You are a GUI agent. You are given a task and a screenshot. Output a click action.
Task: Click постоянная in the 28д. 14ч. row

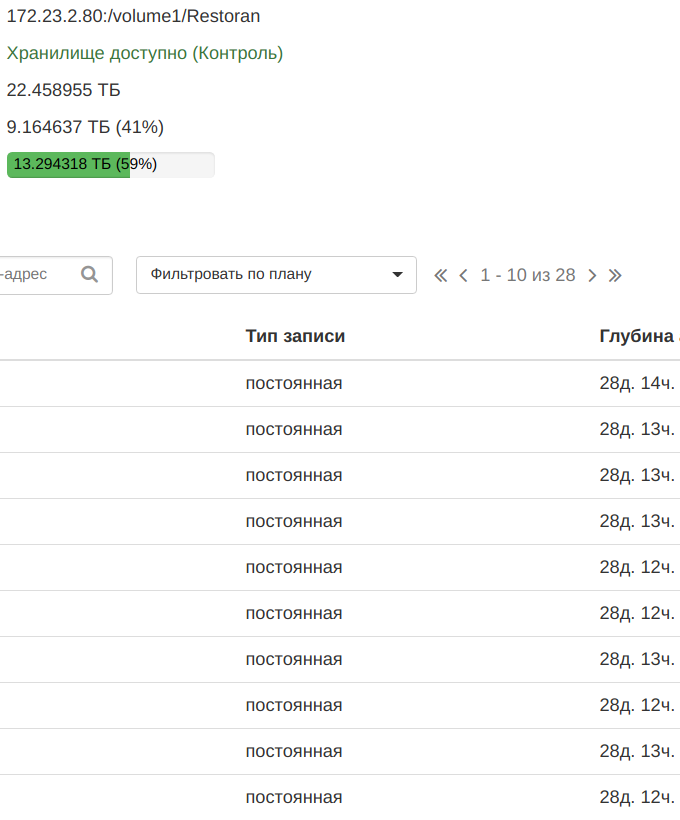coord(294,383)
